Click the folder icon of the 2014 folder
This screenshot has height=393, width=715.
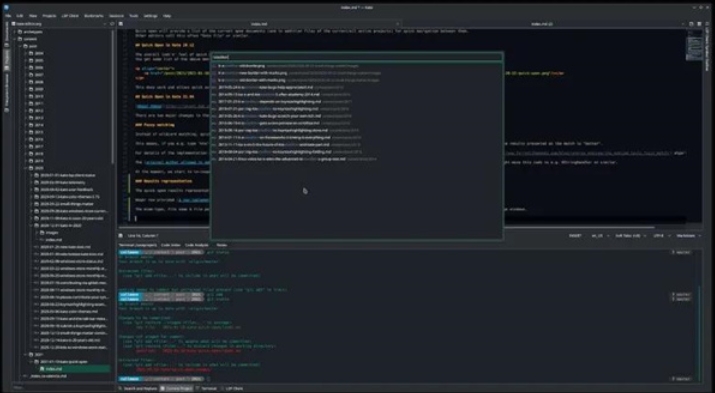[x=31, y=125]
